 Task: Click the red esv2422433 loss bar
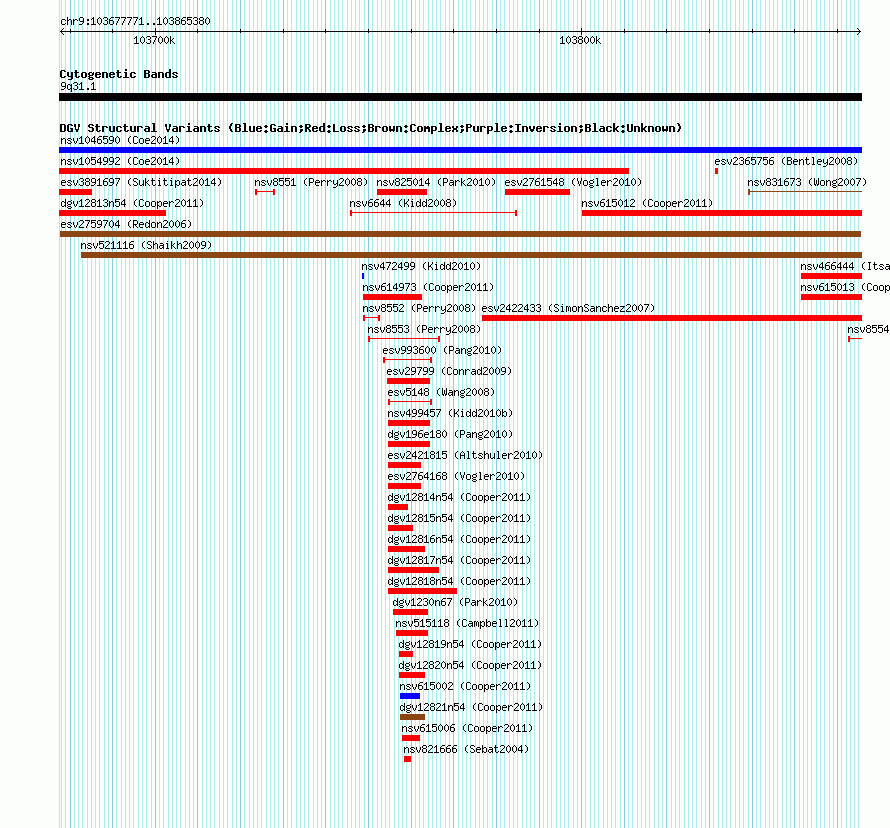click(x=672, y=318)
